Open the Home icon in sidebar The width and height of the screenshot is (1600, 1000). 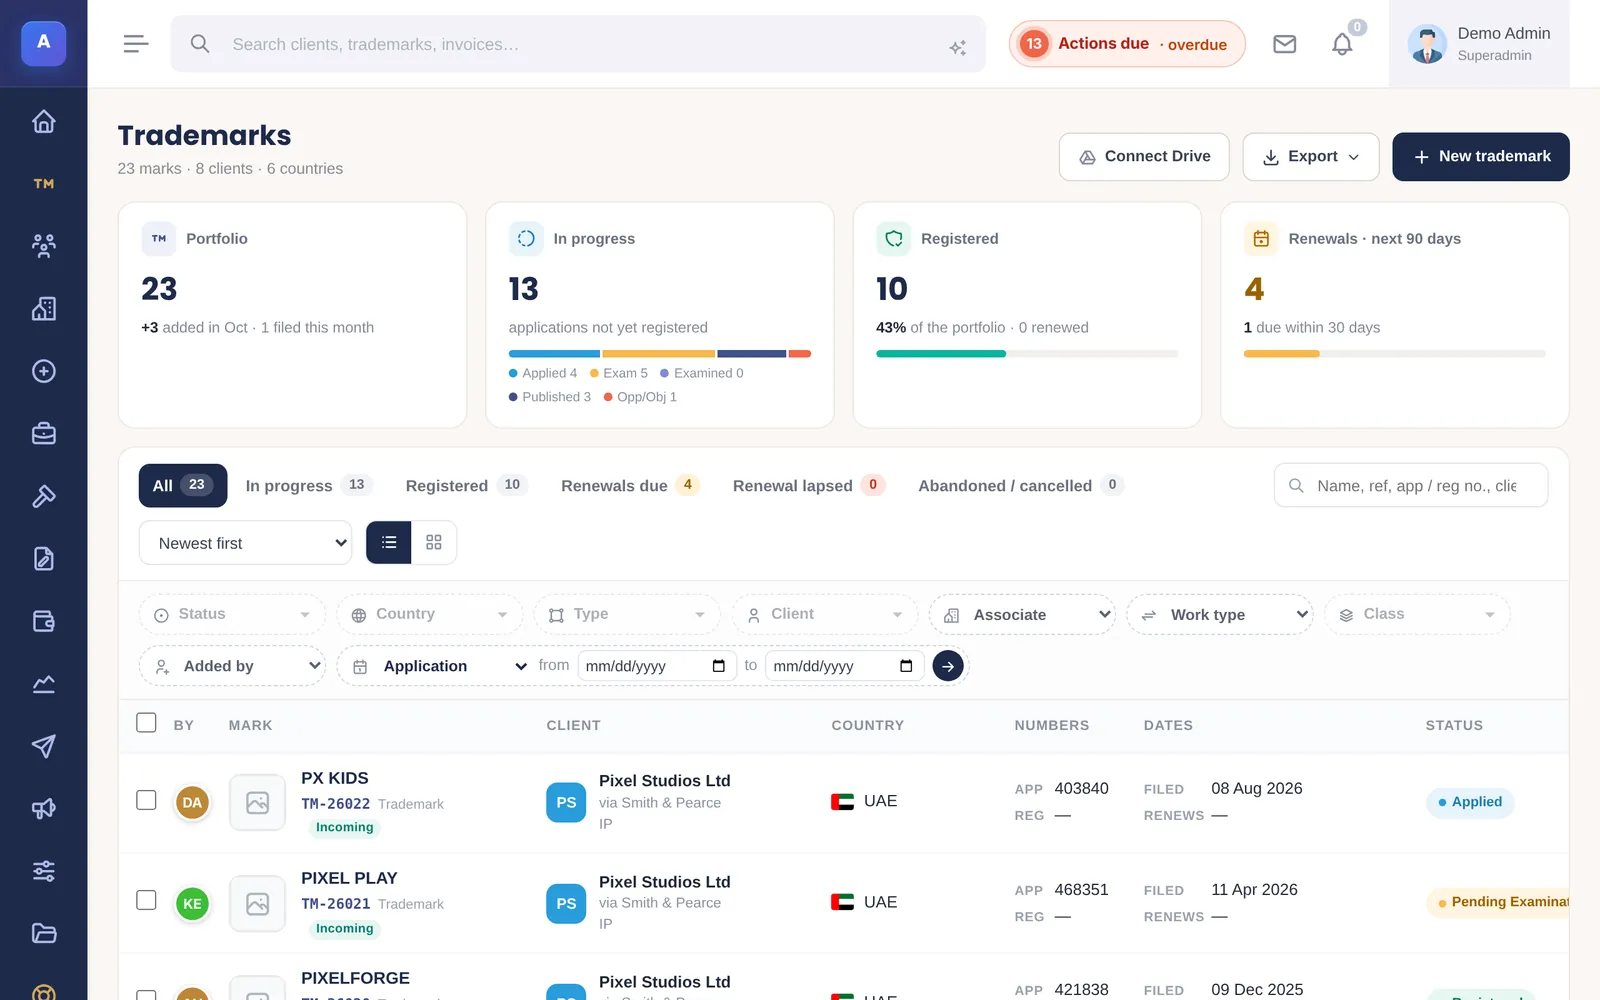coord(43,122)
